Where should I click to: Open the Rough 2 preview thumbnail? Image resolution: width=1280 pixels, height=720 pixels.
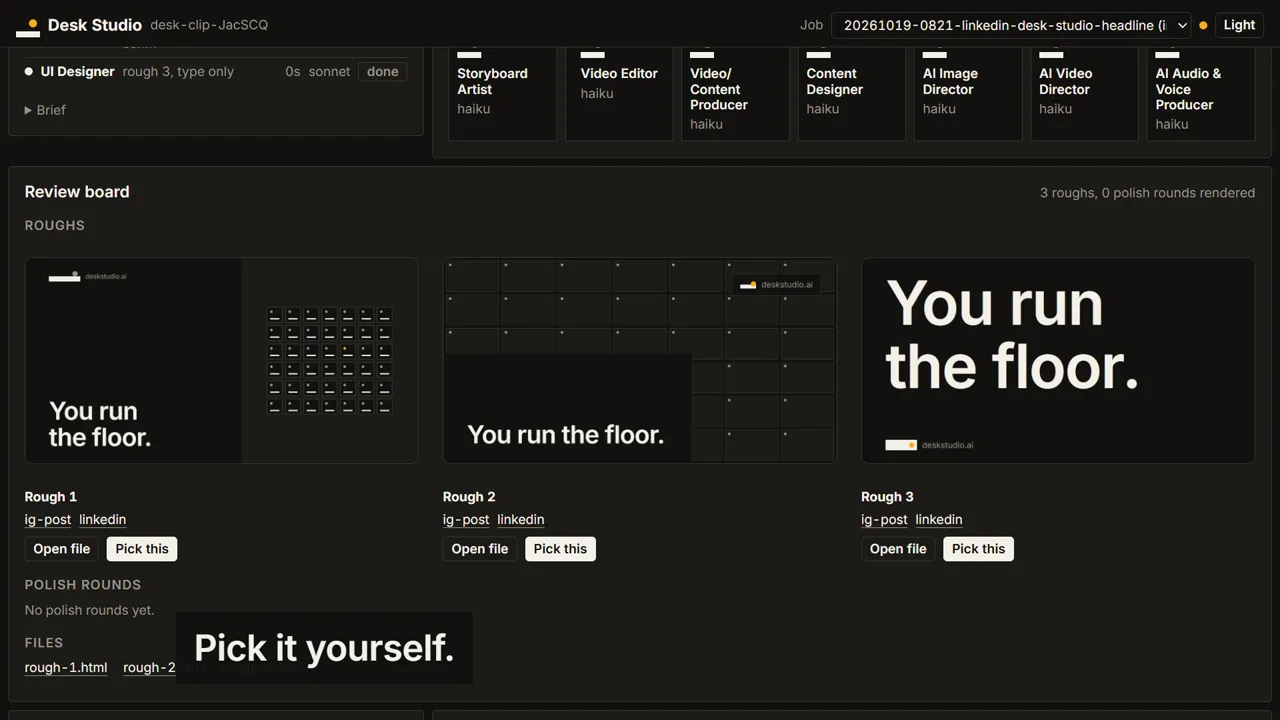[x=640, y=361]
